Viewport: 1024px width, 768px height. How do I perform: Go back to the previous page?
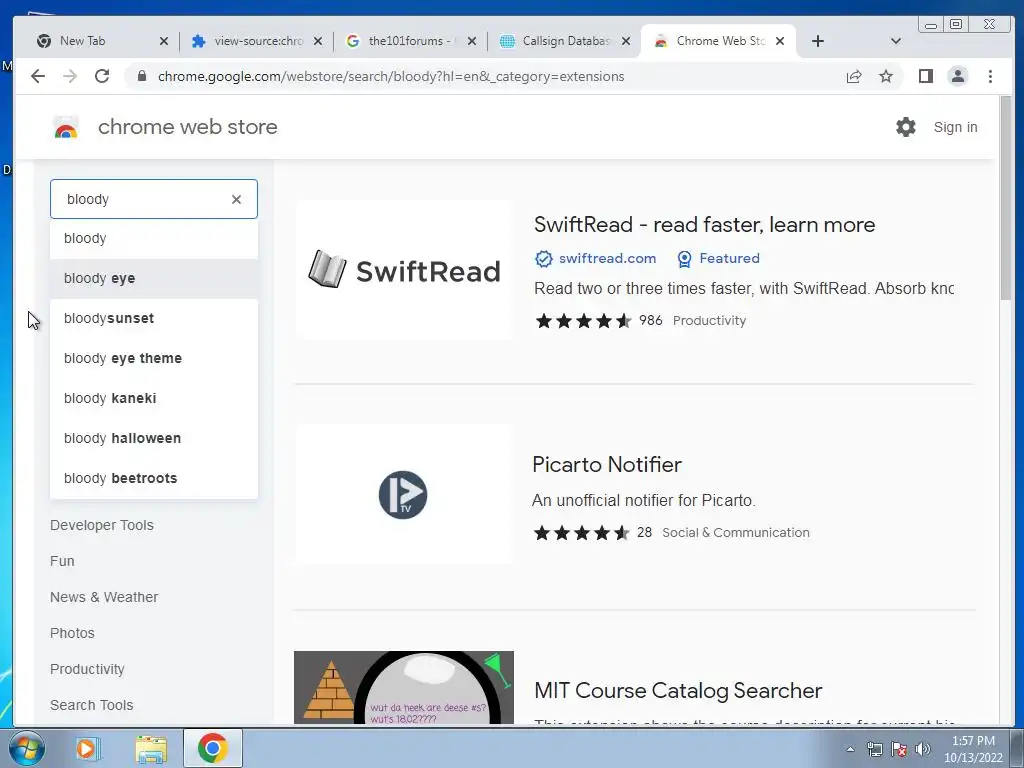[38, 76]
